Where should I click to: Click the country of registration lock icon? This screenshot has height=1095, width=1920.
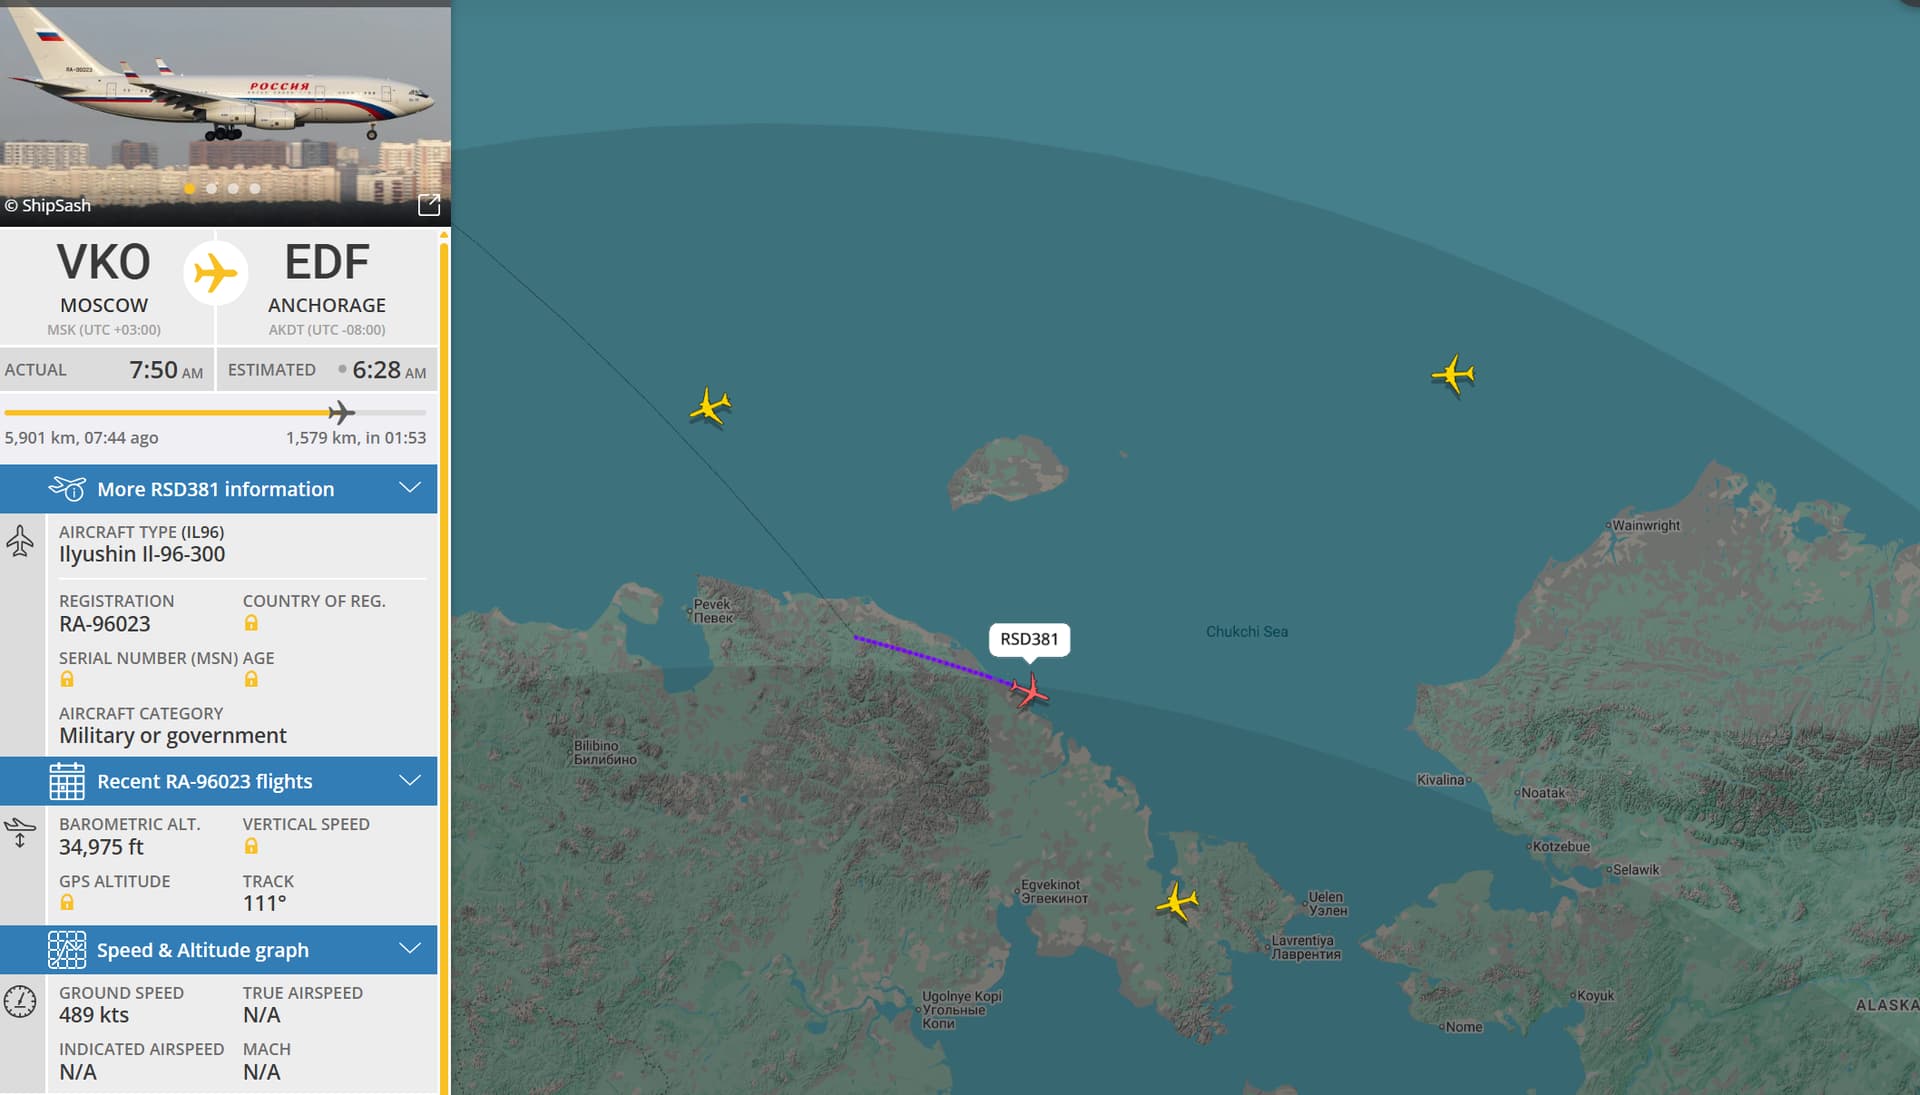tap(251, 623)
